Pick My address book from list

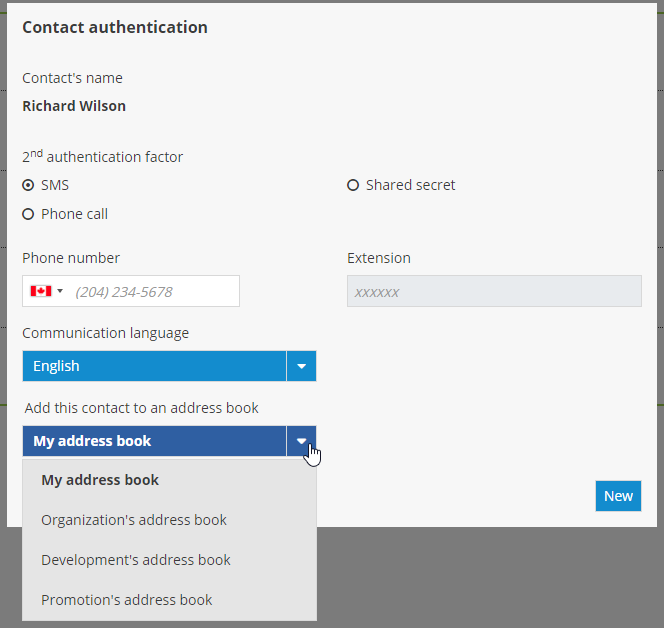[100, 480]
